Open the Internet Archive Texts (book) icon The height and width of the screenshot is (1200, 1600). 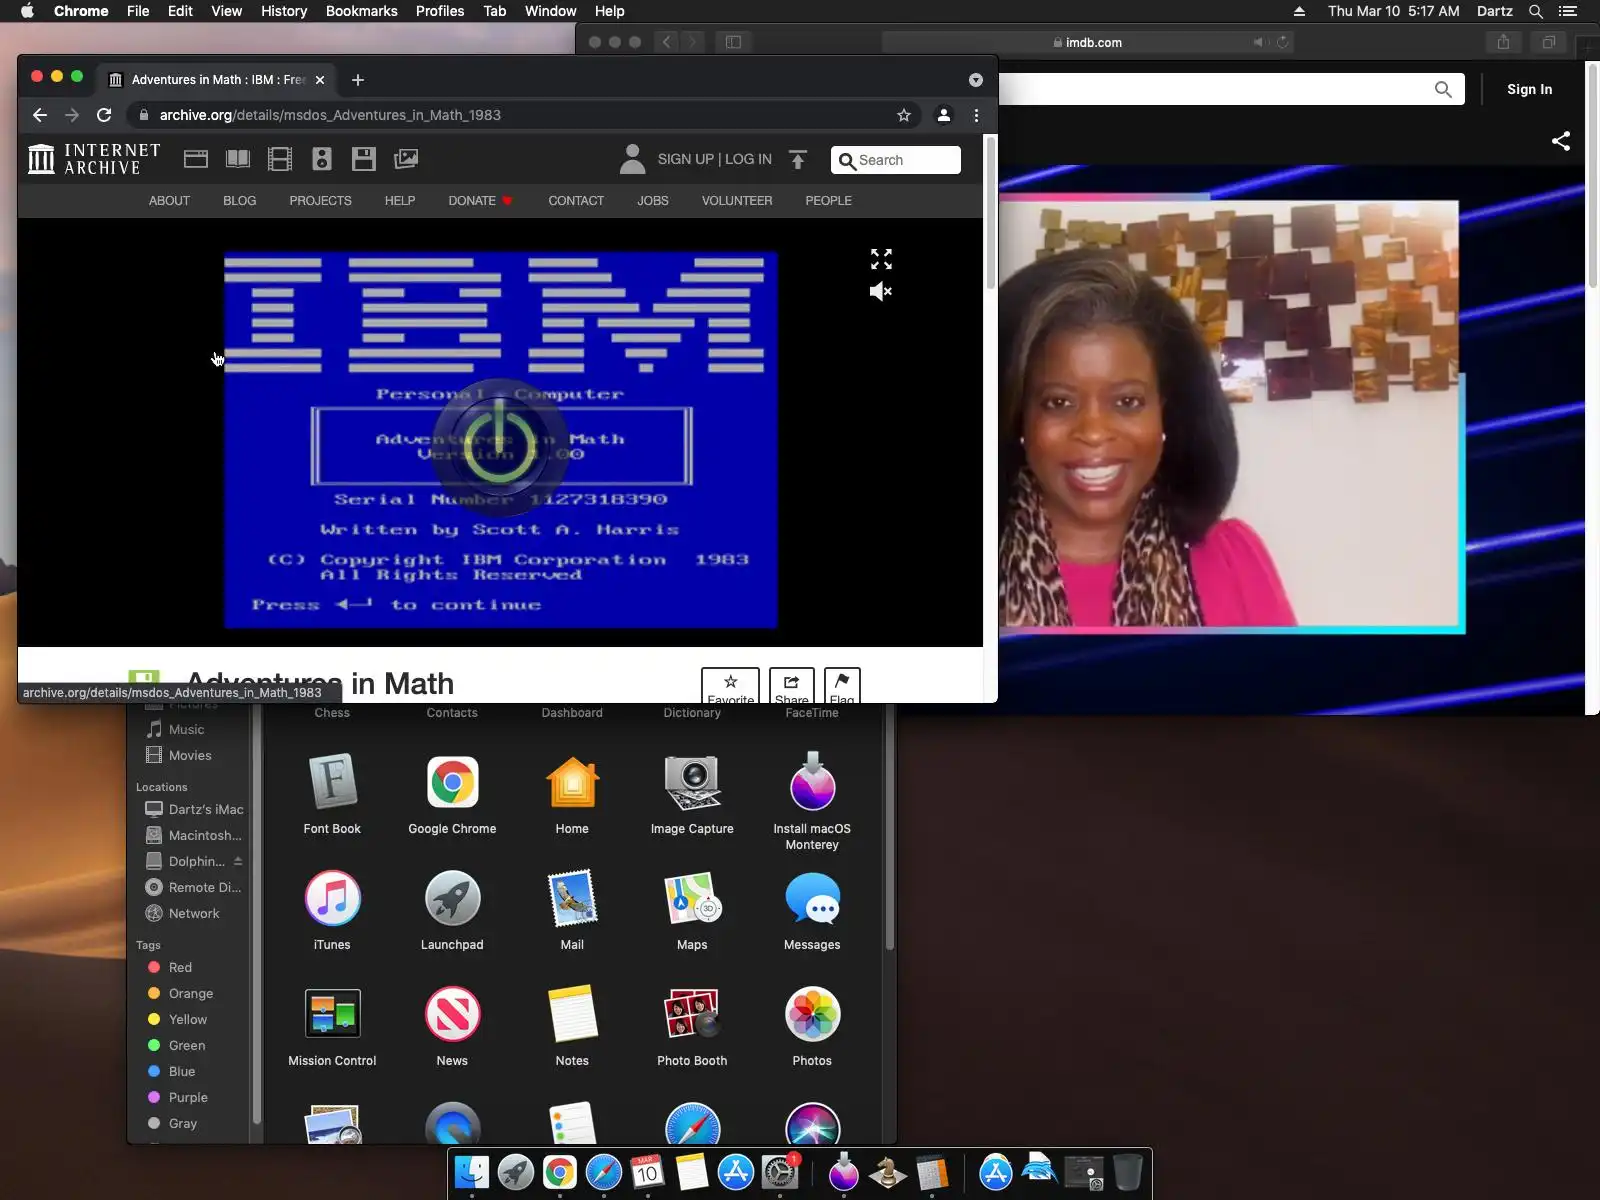point(238,159)
